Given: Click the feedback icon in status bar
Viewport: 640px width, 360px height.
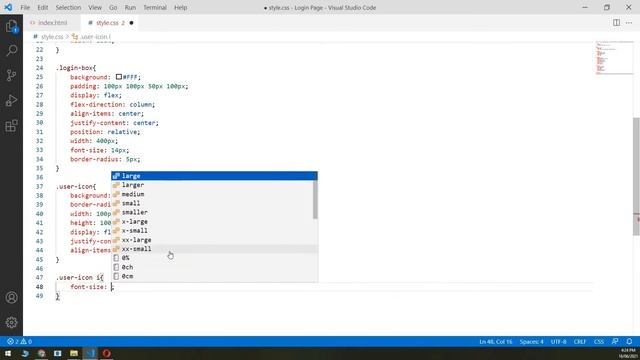Looking at the screenshot, I should coord(615,342).
